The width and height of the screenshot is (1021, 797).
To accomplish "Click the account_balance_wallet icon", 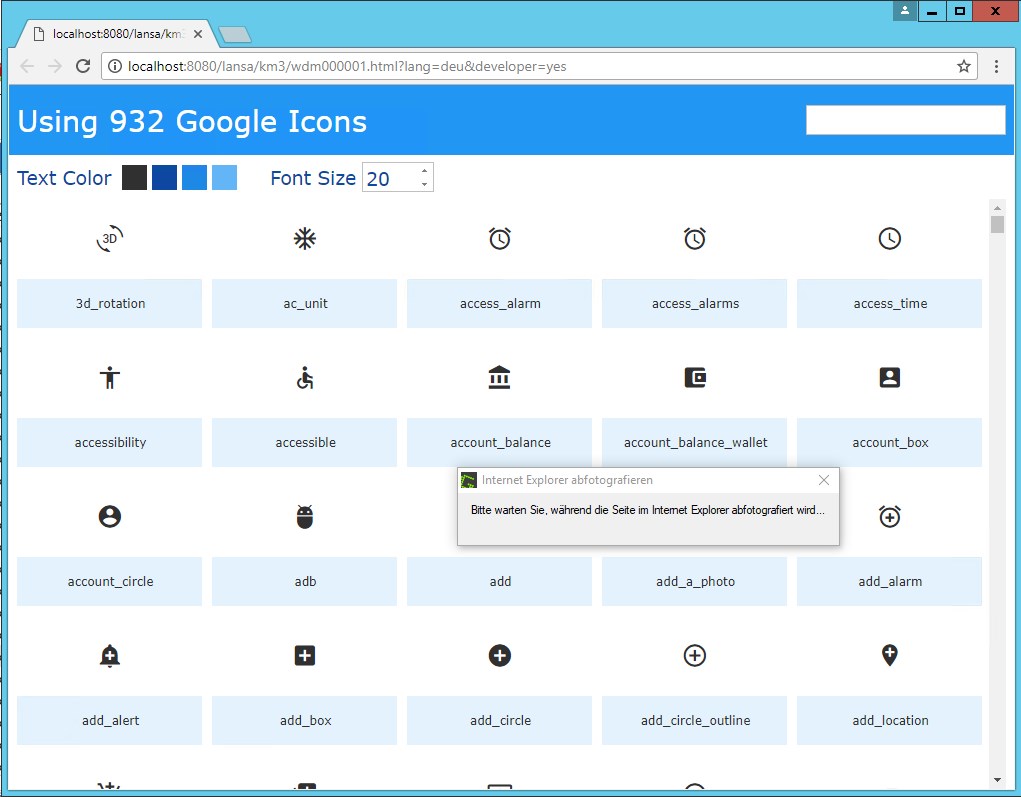I will pyautogui.click(x=695, y=377).
